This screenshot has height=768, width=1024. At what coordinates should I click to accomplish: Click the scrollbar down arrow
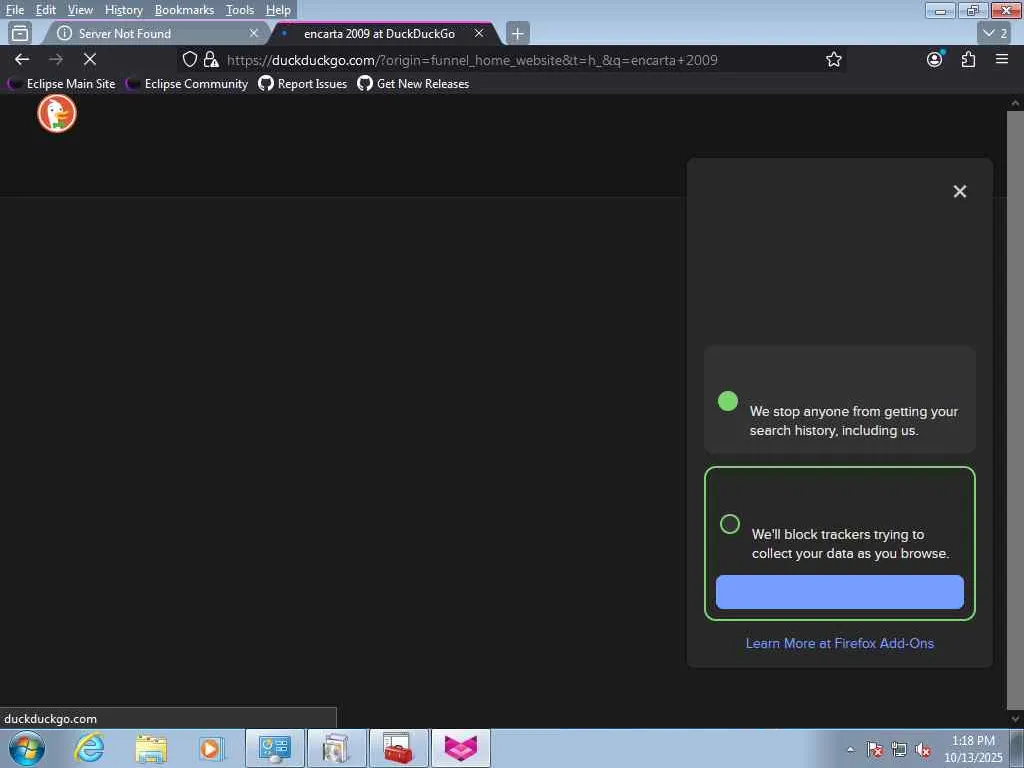click(x=1015, y=719)
